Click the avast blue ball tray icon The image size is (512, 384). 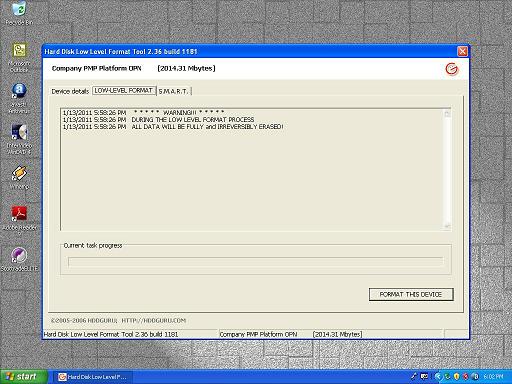click(x=476, y=377)
